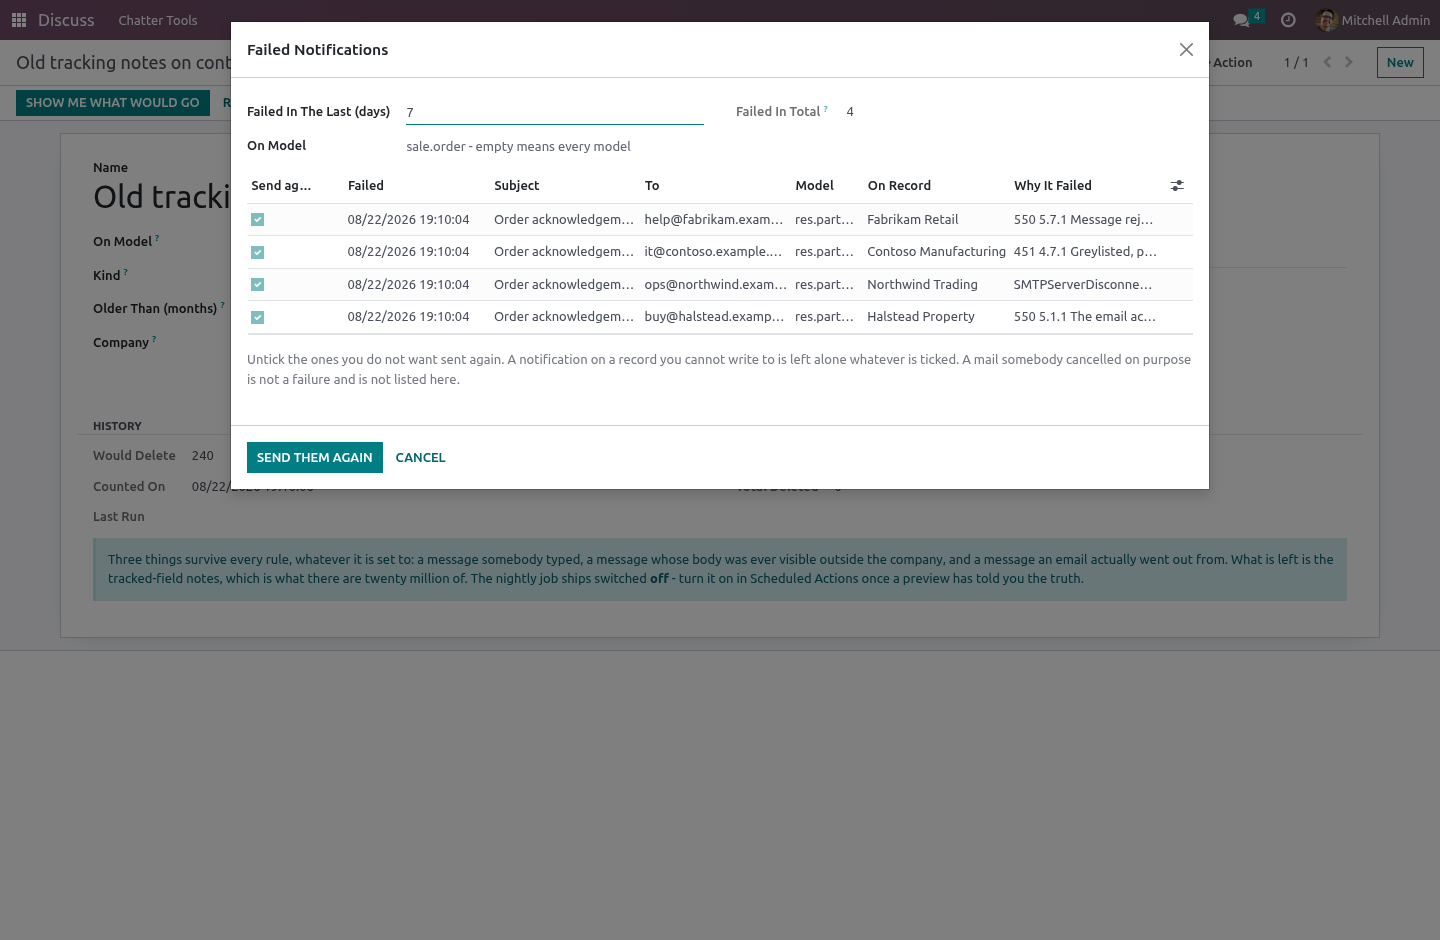The height and width of the screenshot is (940, 1440).
Task: Sort by the On Record column header
Action: [900, 186]
